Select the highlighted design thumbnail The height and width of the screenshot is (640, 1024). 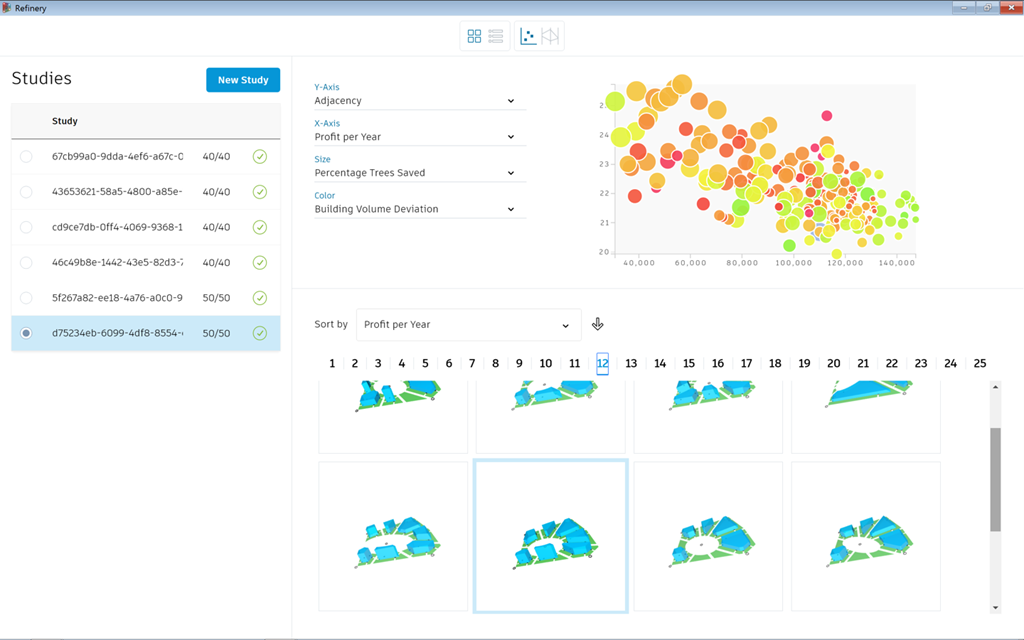pyautogui.click(x=551, y=535)
